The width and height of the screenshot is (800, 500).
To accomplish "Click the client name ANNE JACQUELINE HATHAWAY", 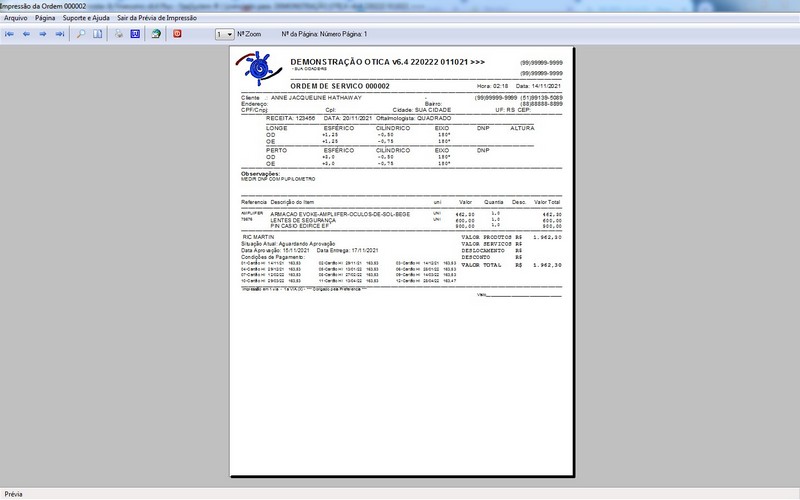I will tap(316, 97).
